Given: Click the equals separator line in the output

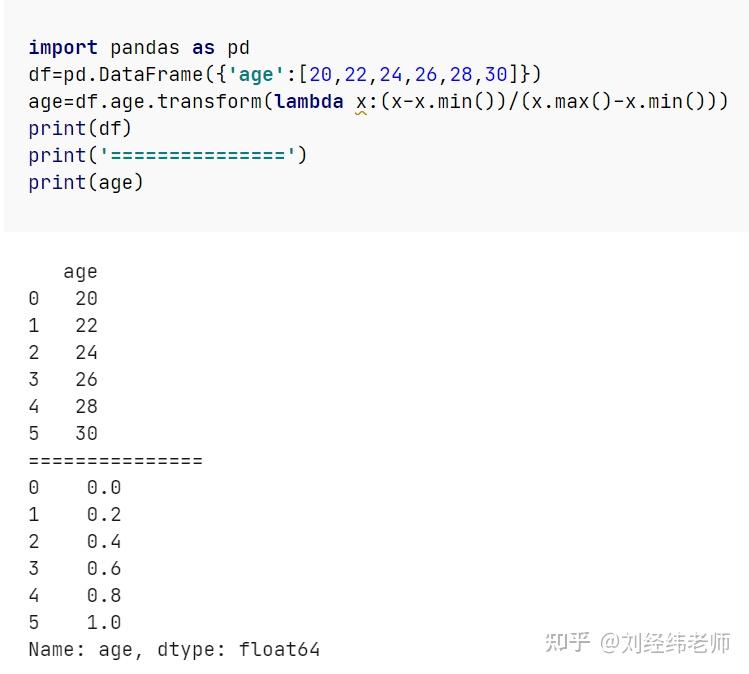Looking at the screenshot, I should [x=116, y=461].
